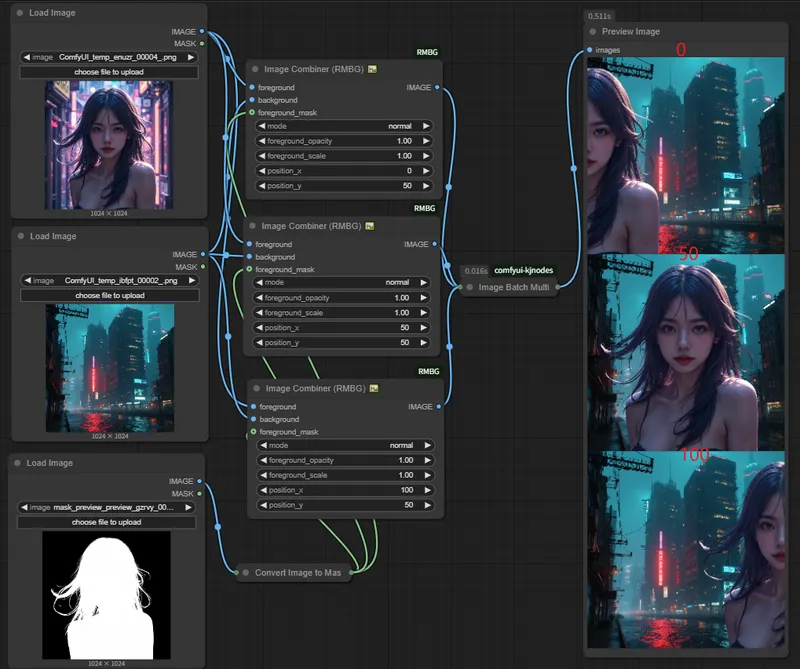Increase position_x on the combiner set to 100
Viewport: 800px width, 669px height.
(426, 490)
